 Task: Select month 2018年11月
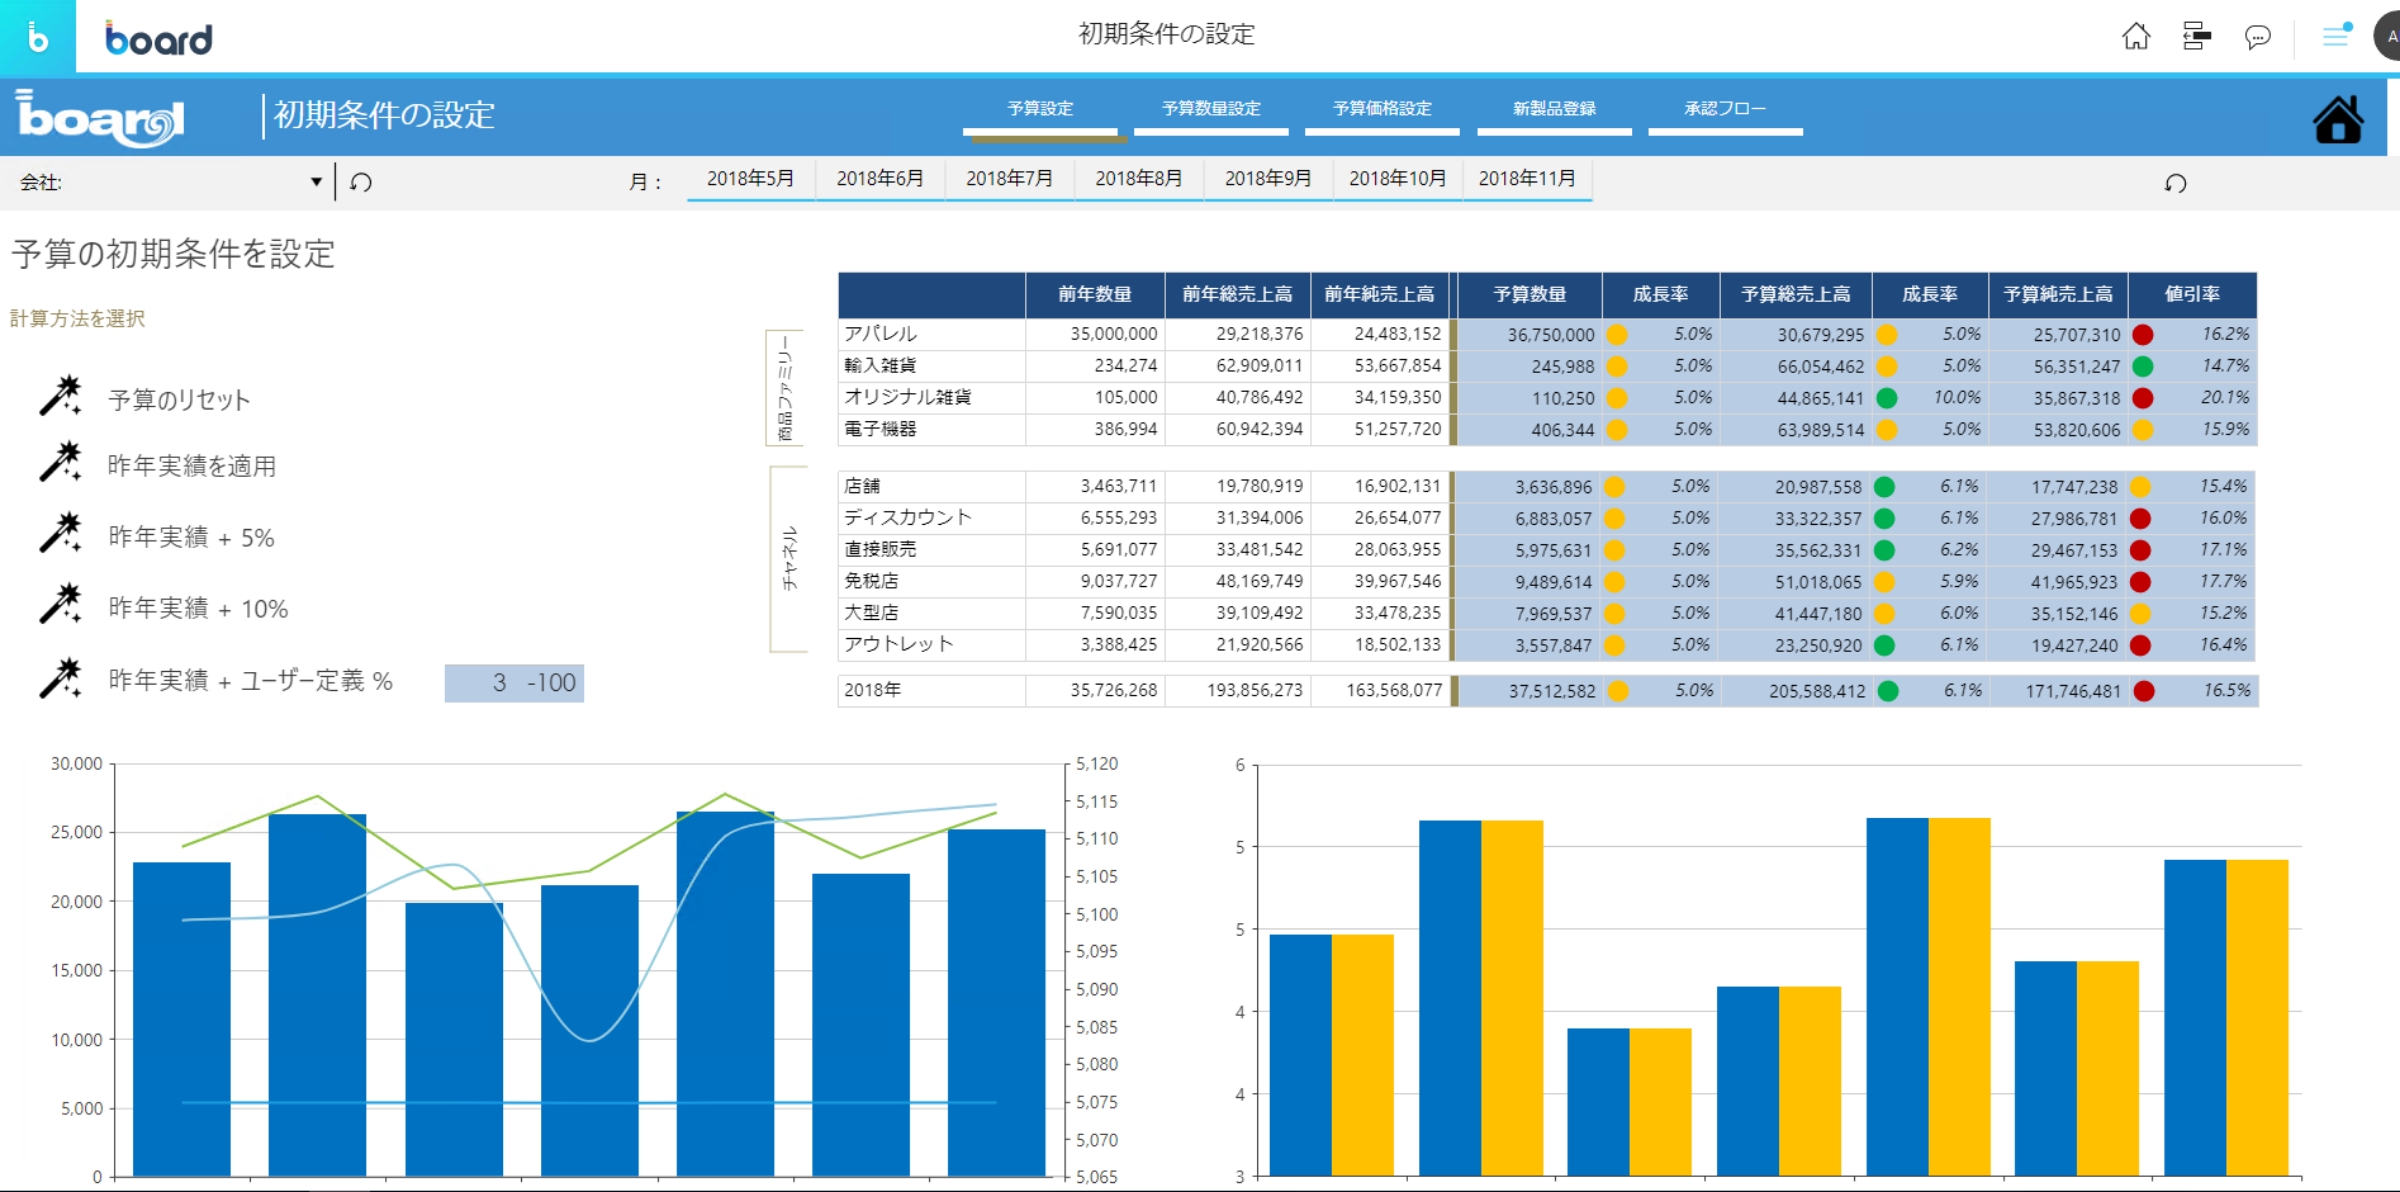tap(1527, 179)
